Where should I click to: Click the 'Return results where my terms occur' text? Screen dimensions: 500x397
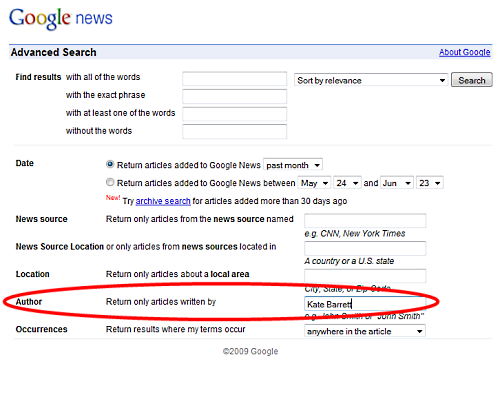(175, 329)
